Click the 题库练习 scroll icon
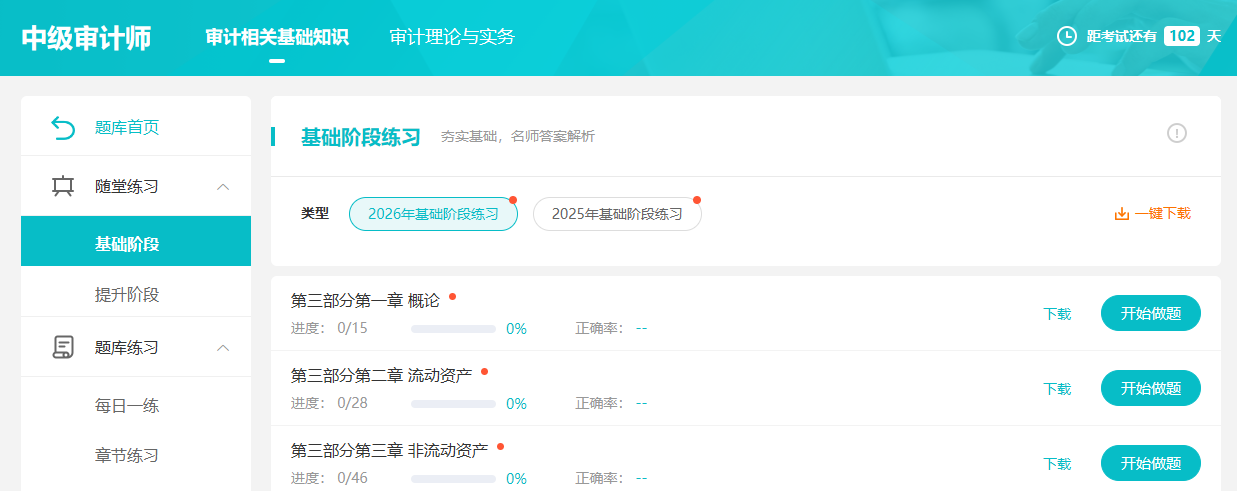This screenshot has height=491, width=1237. pos(63,347)
